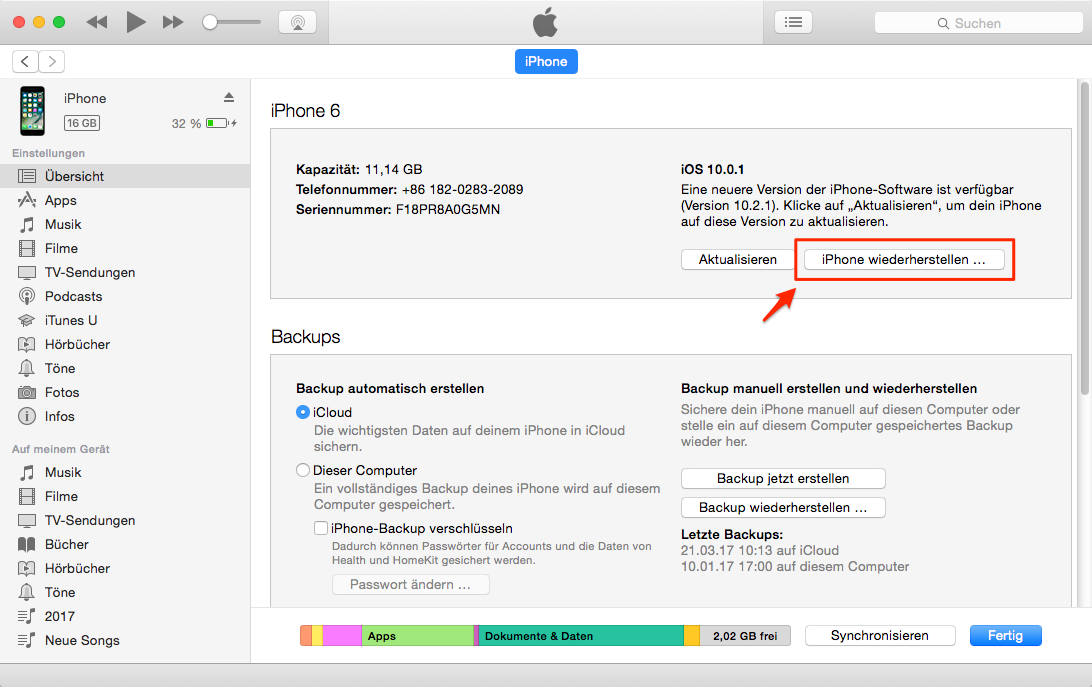
Task: Click the play button in toolbar
Action: [136, 22]
